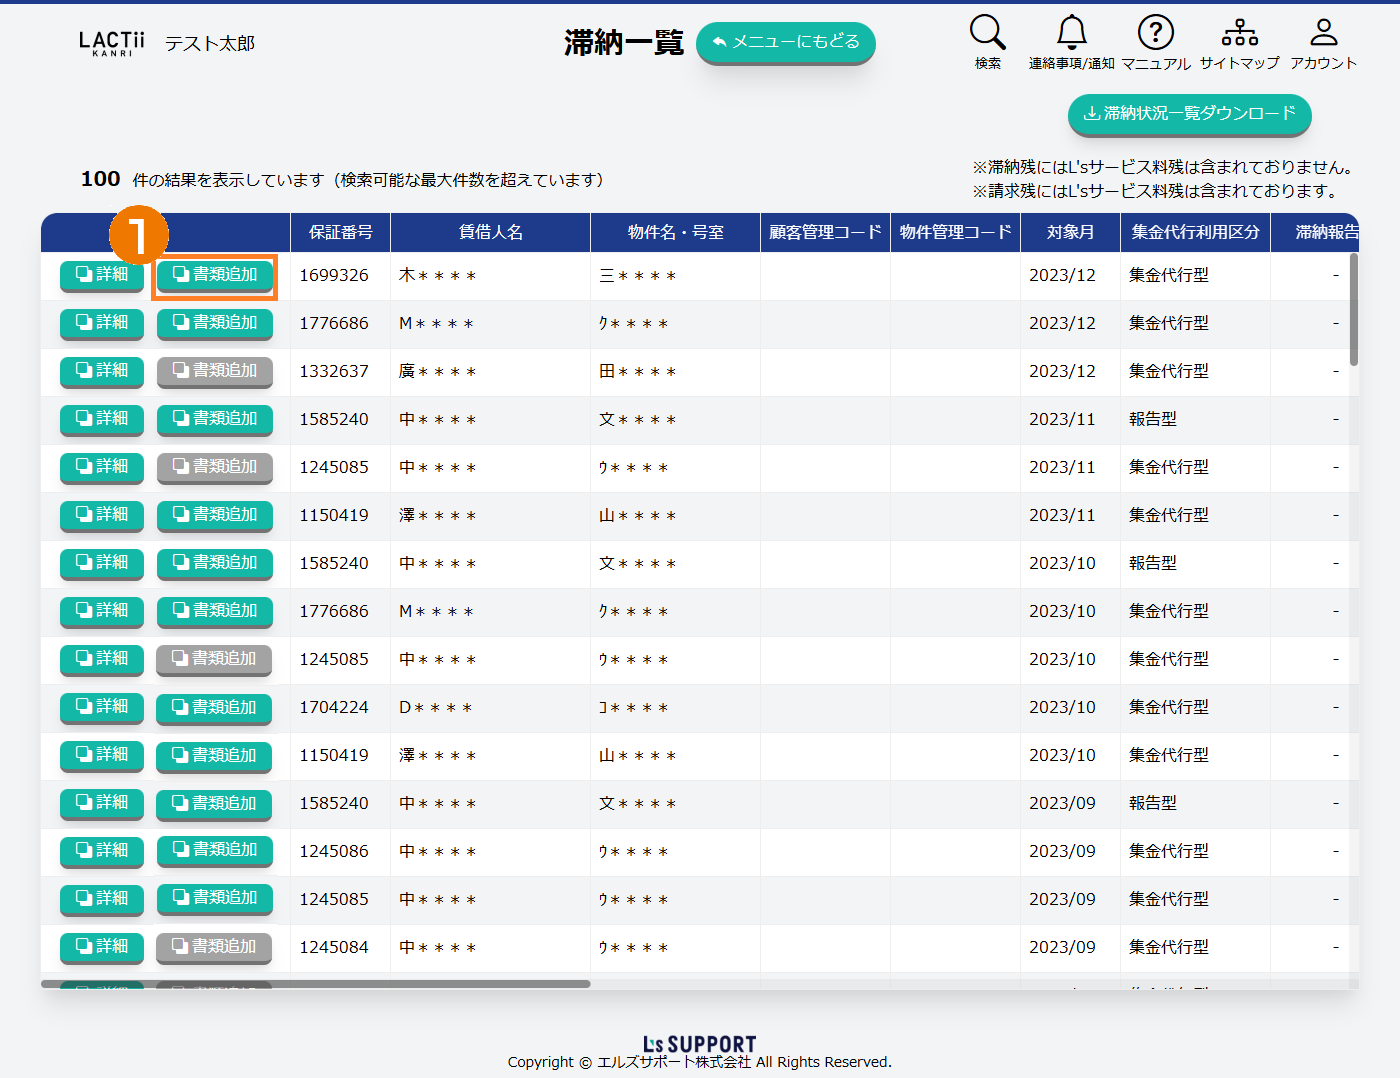Open the manual question mark icon
This screenshot has width=1400, height=1078.
1155,33
